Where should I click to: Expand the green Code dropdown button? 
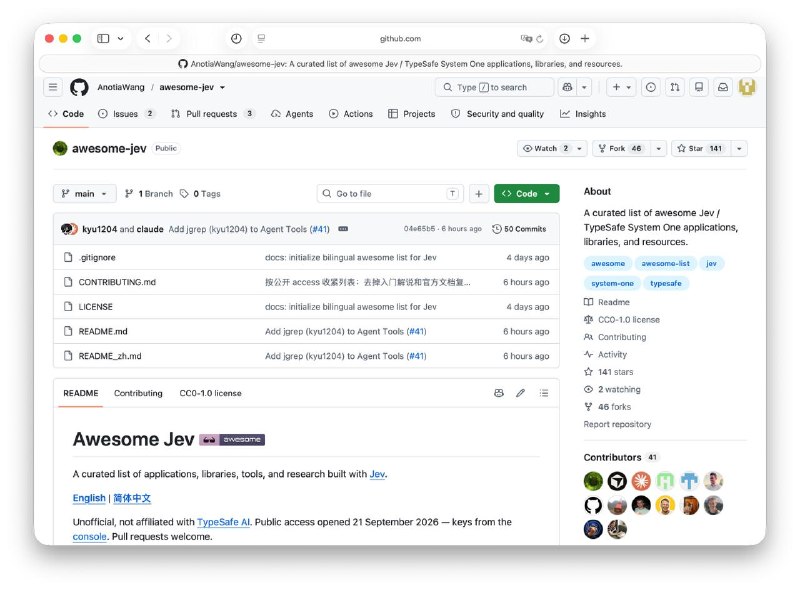[x=527, y=194]
